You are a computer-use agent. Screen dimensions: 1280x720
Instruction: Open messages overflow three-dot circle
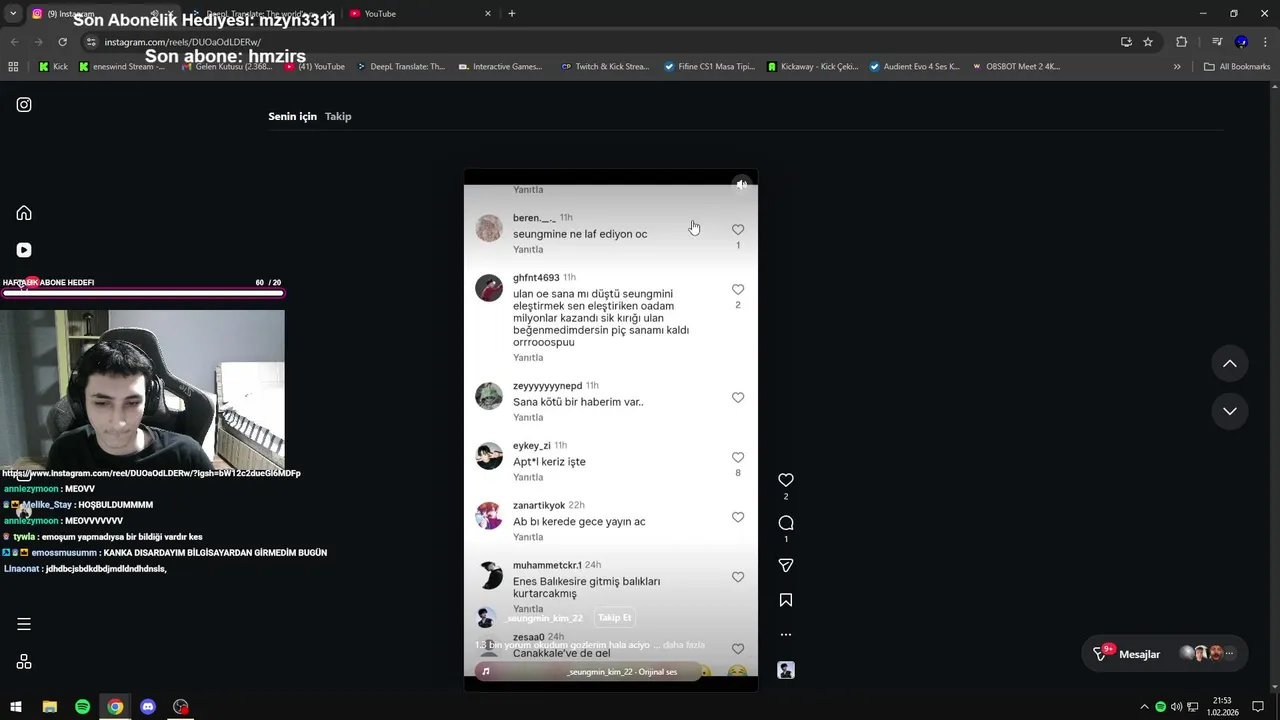[x=1229, y=653]
